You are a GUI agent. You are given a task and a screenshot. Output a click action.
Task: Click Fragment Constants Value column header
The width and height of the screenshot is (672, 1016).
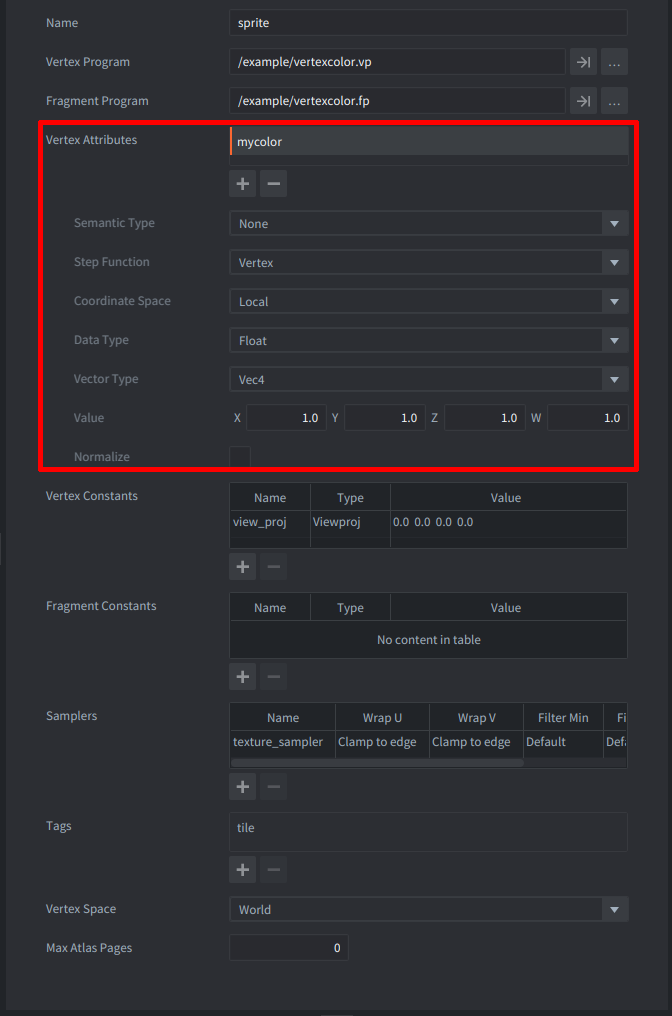(x=509, y=608)
